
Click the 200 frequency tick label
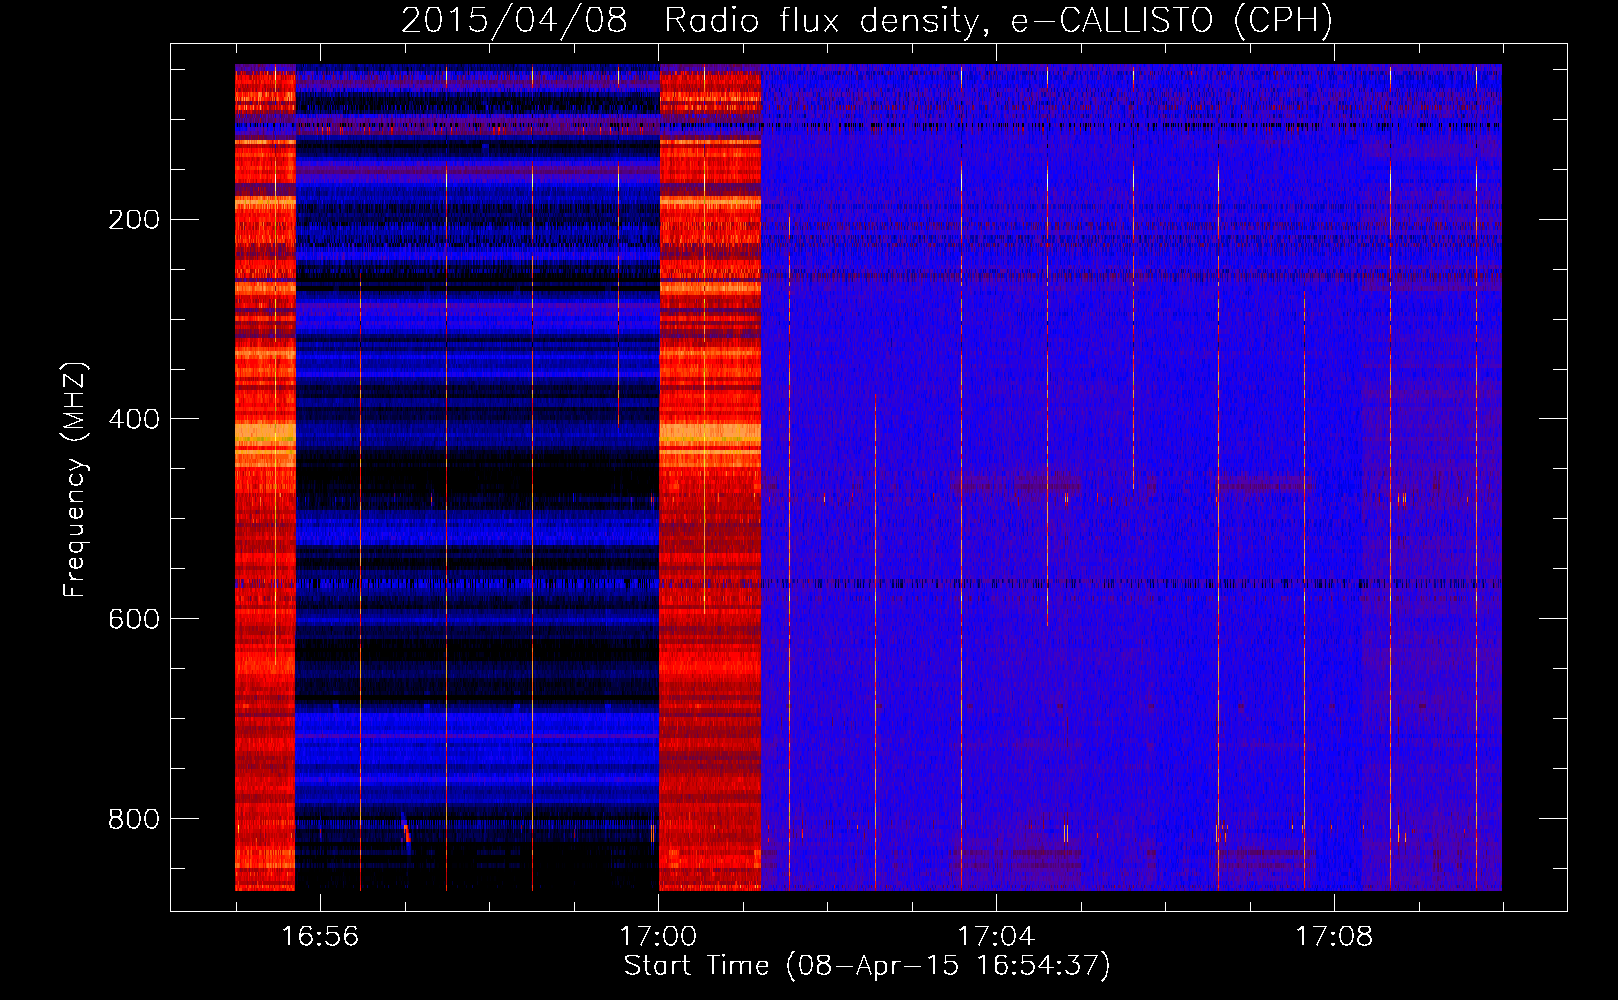pyautogui.click(x=134, y=220)
